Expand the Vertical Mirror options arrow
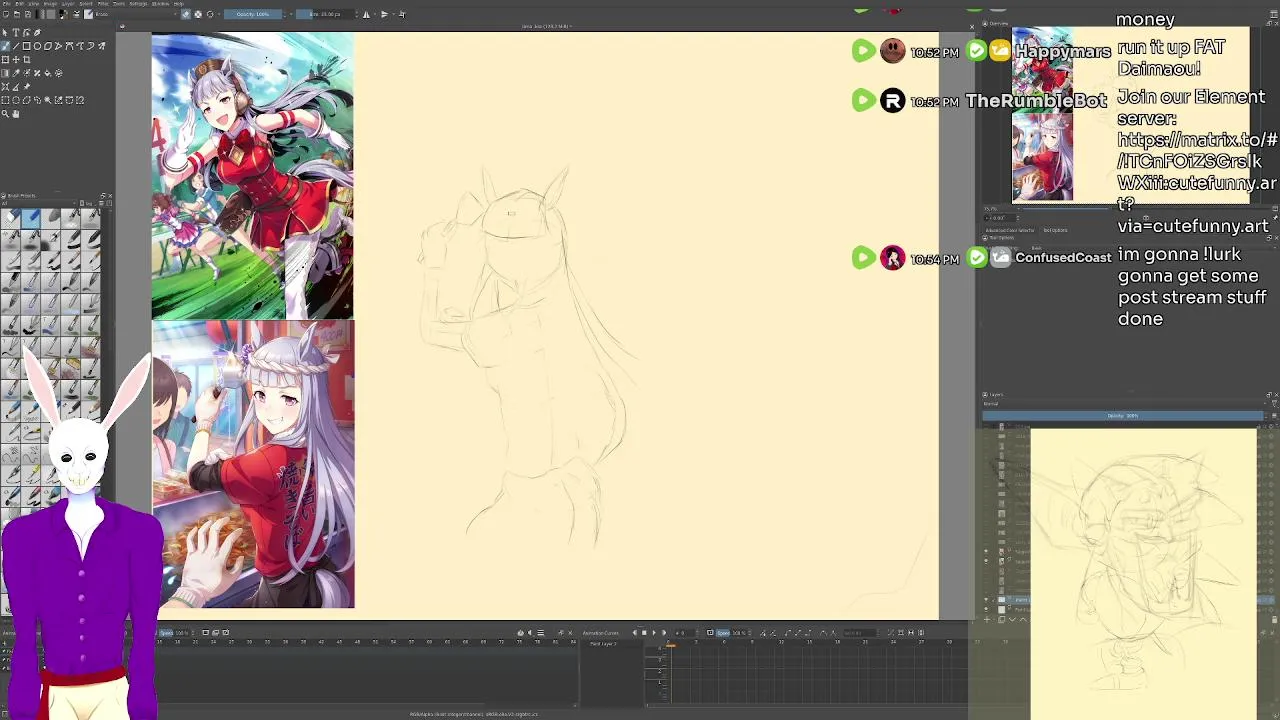Viewport: 1280px width, 720px height. tap(393, 14)
